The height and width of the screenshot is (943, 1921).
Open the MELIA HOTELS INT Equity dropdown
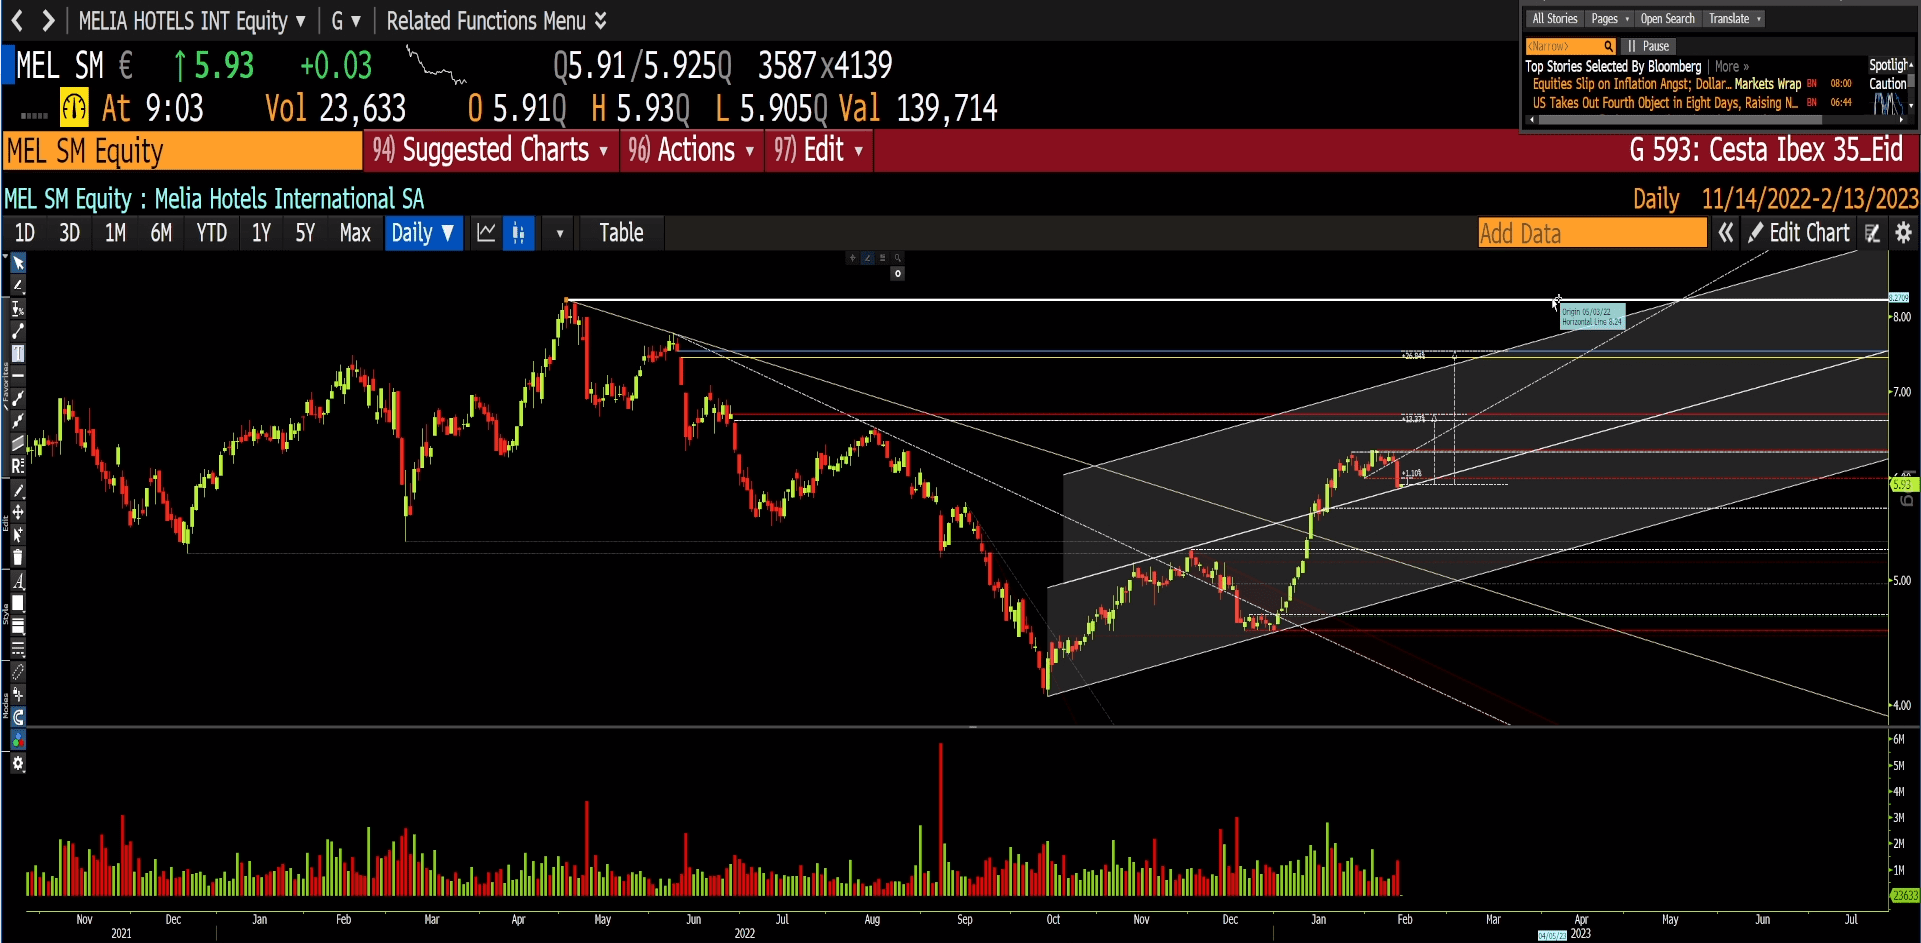[192, 20]
